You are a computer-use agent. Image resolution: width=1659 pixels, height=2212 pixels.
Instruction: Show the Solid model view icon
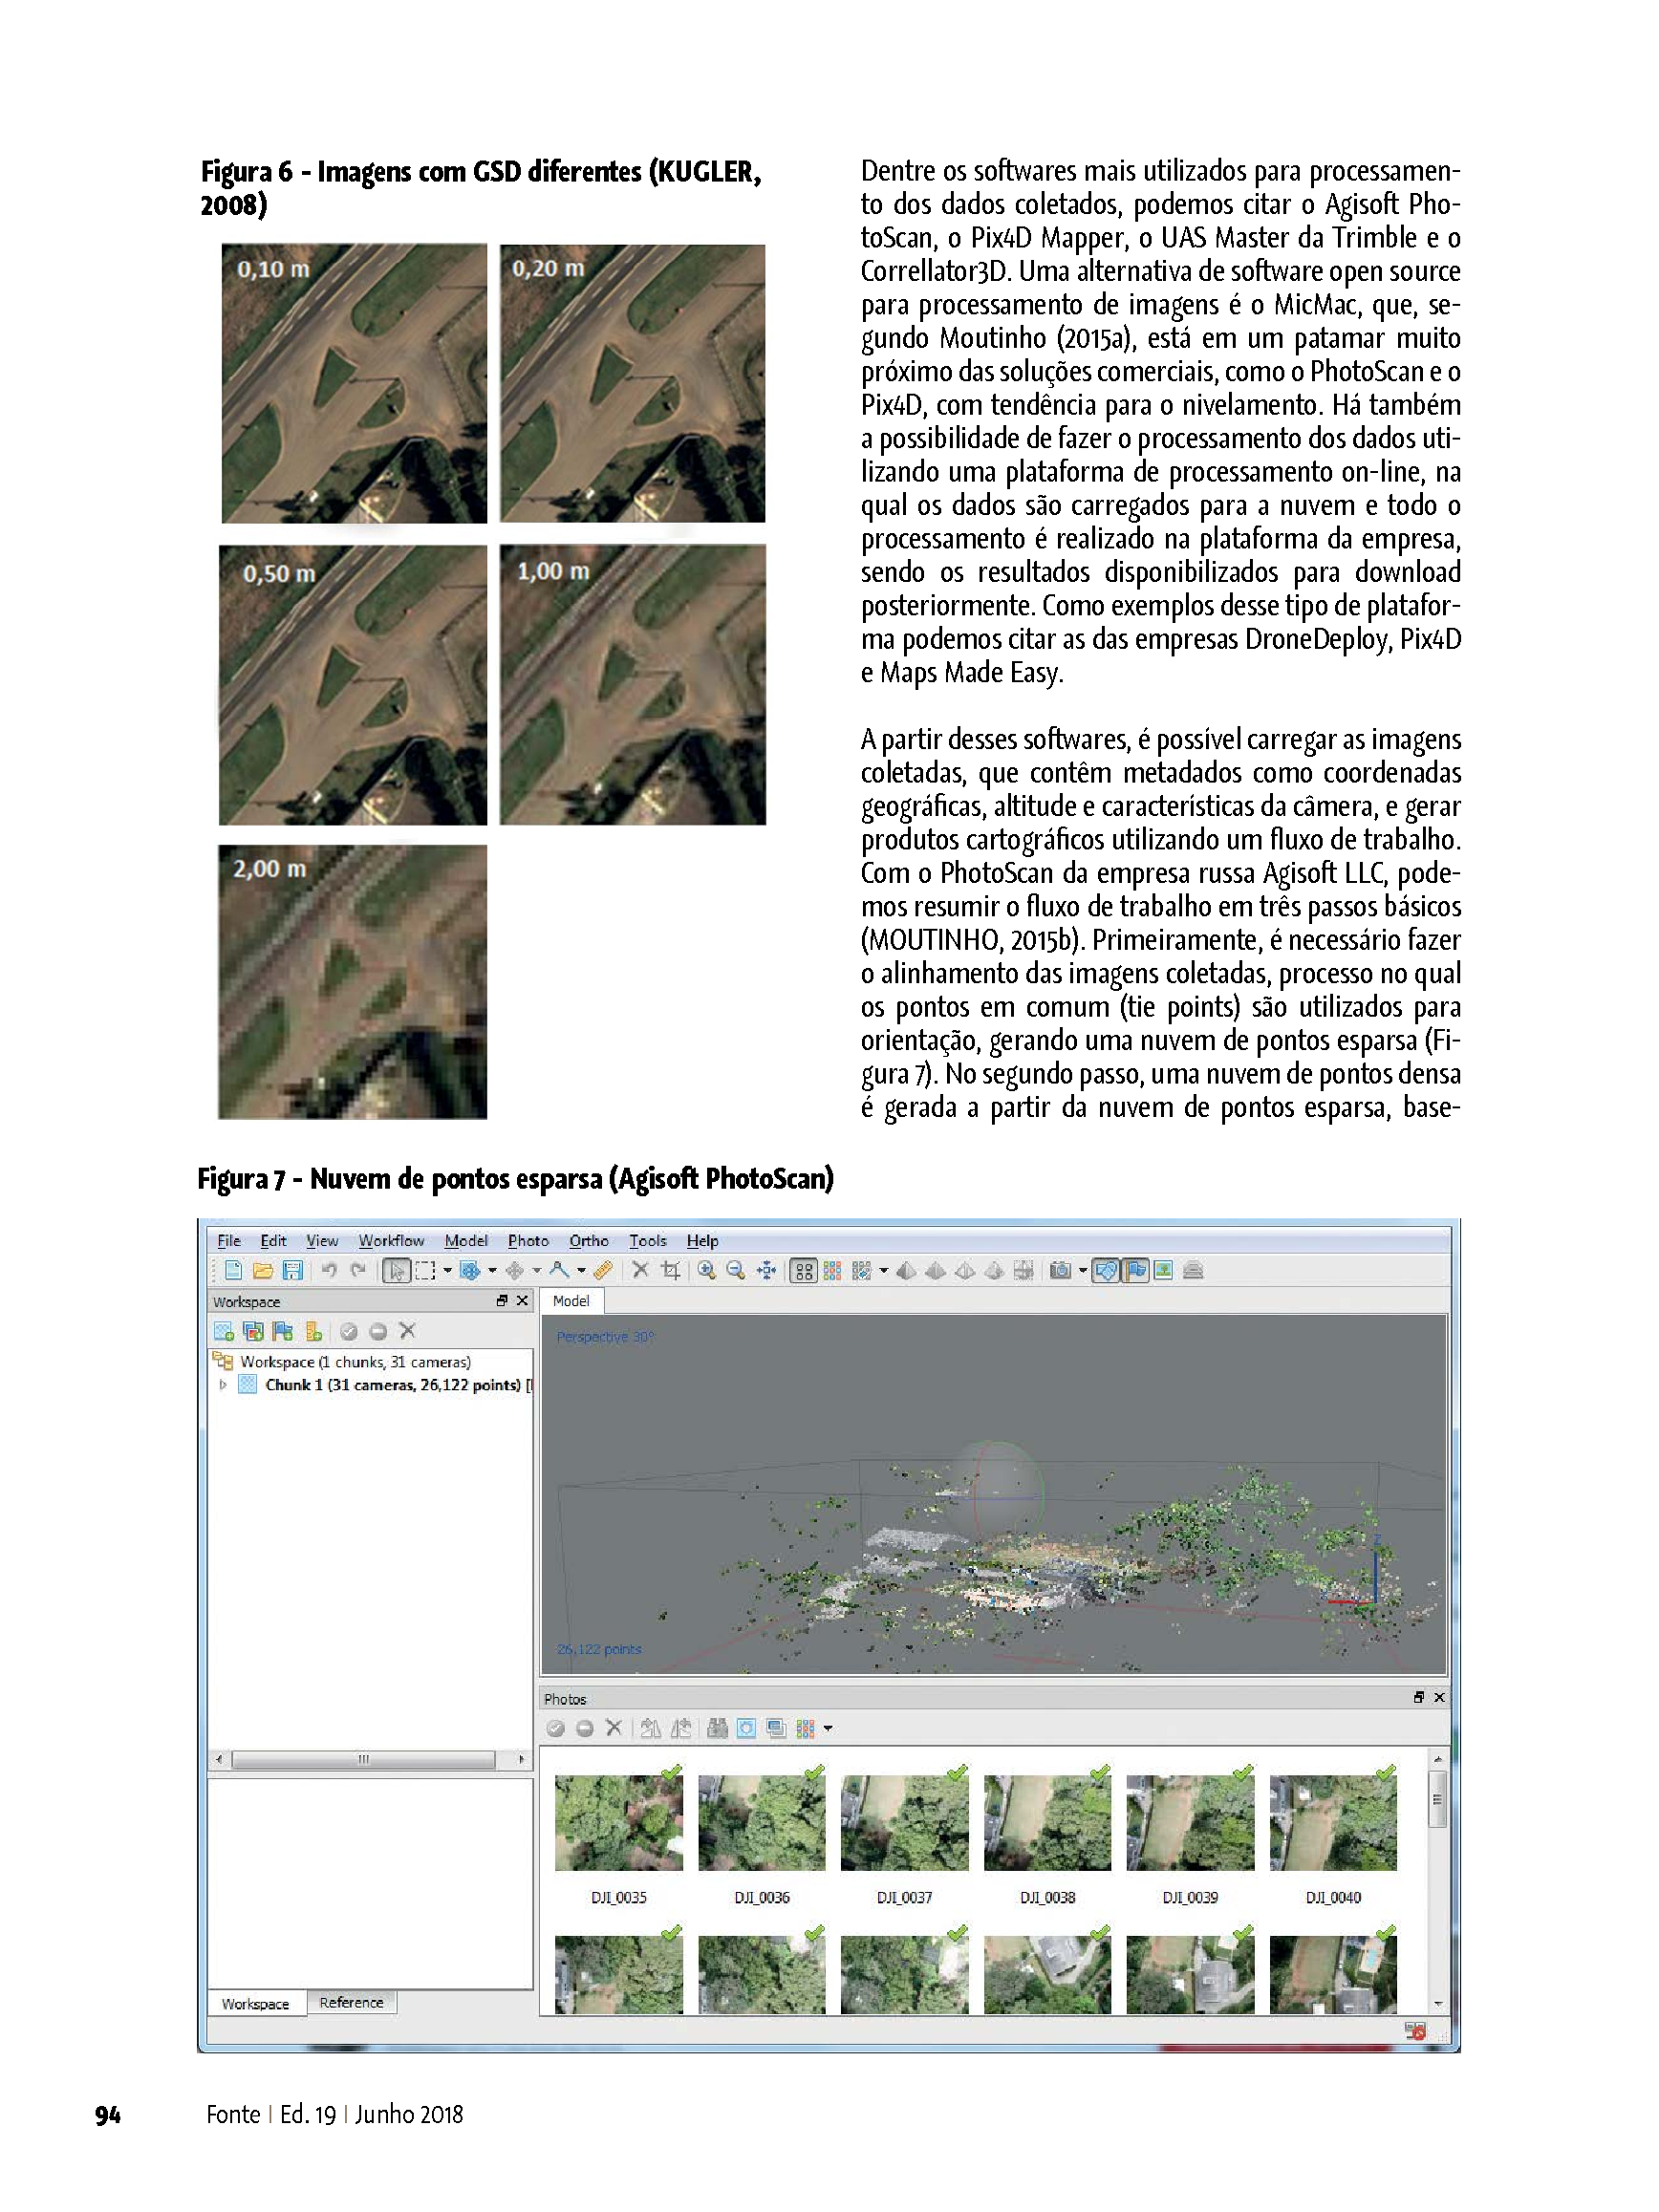pos(936,1270)
